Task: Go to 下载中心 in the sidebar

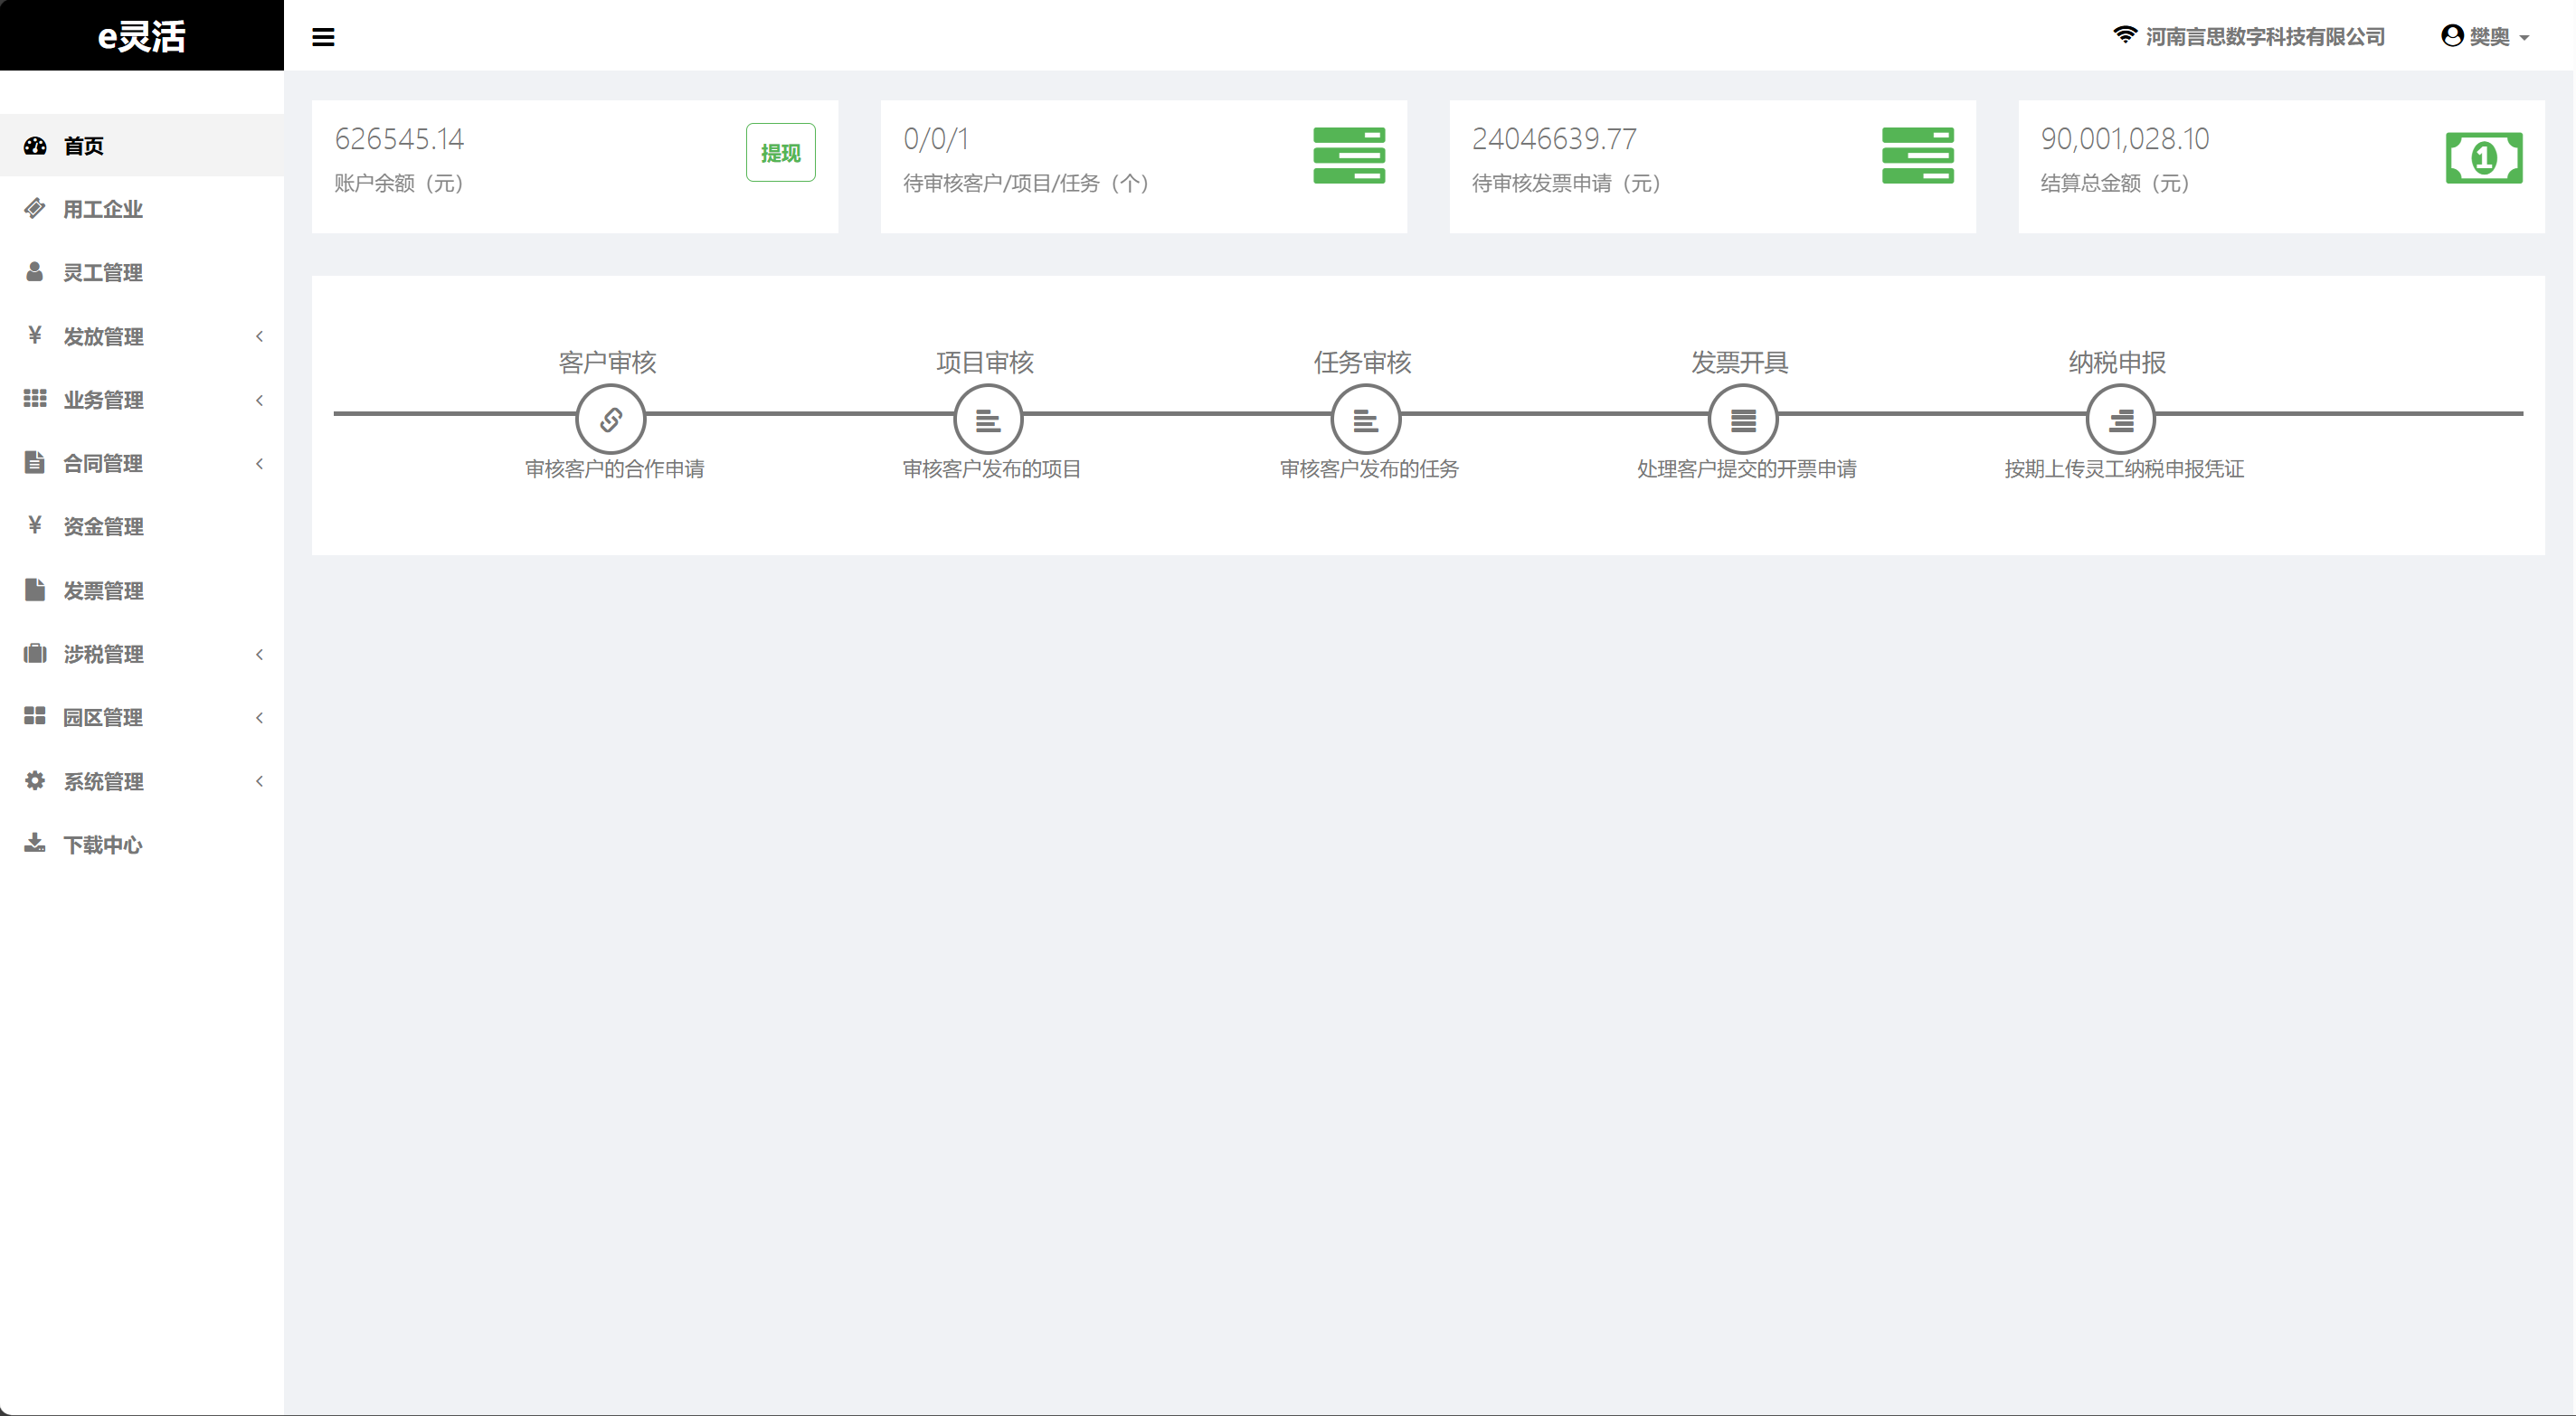Action: coord(103,845)
